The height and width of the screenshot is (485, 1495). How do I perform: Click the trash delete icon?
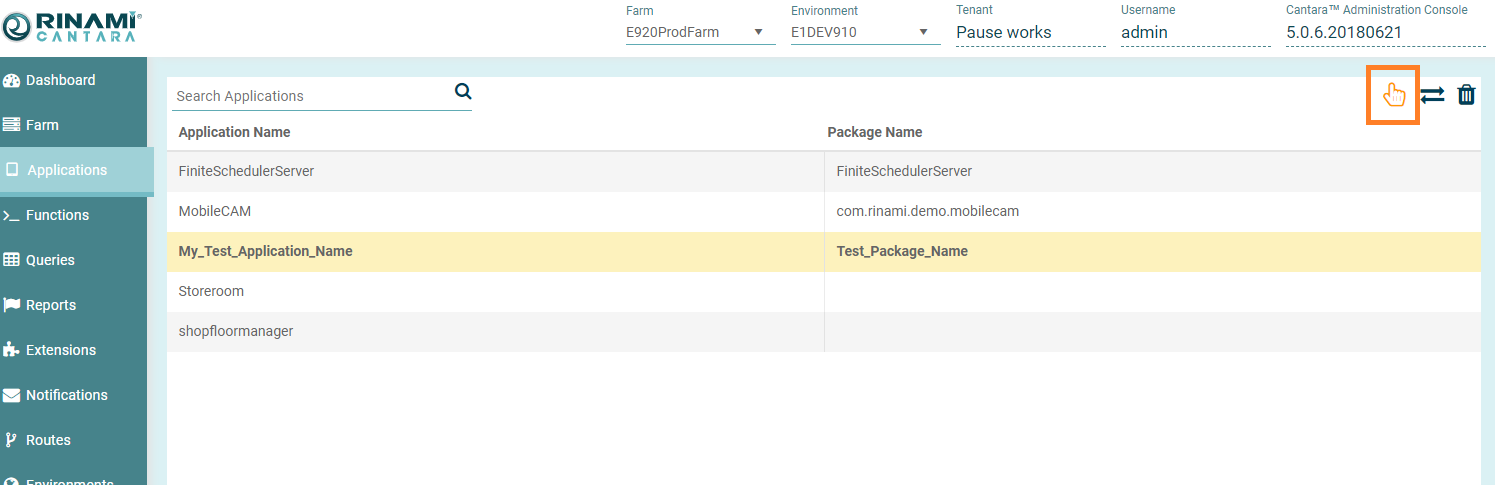[1466, 95]
